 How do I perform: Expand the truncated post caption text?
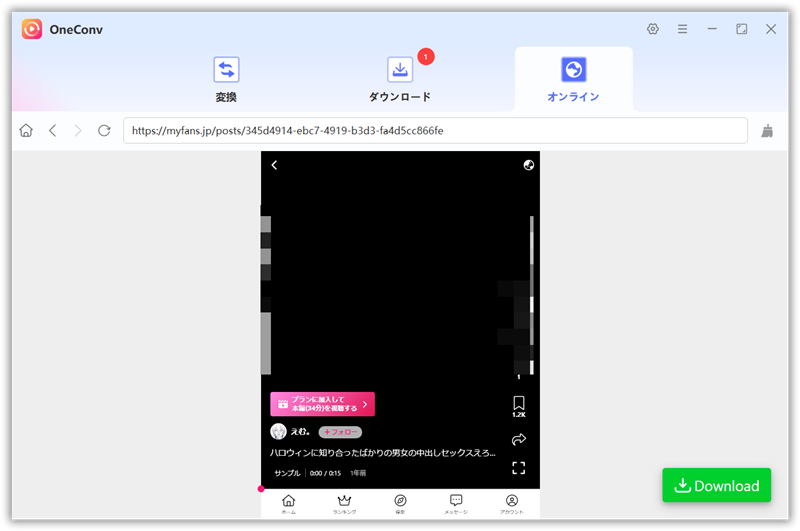[383, 452]
